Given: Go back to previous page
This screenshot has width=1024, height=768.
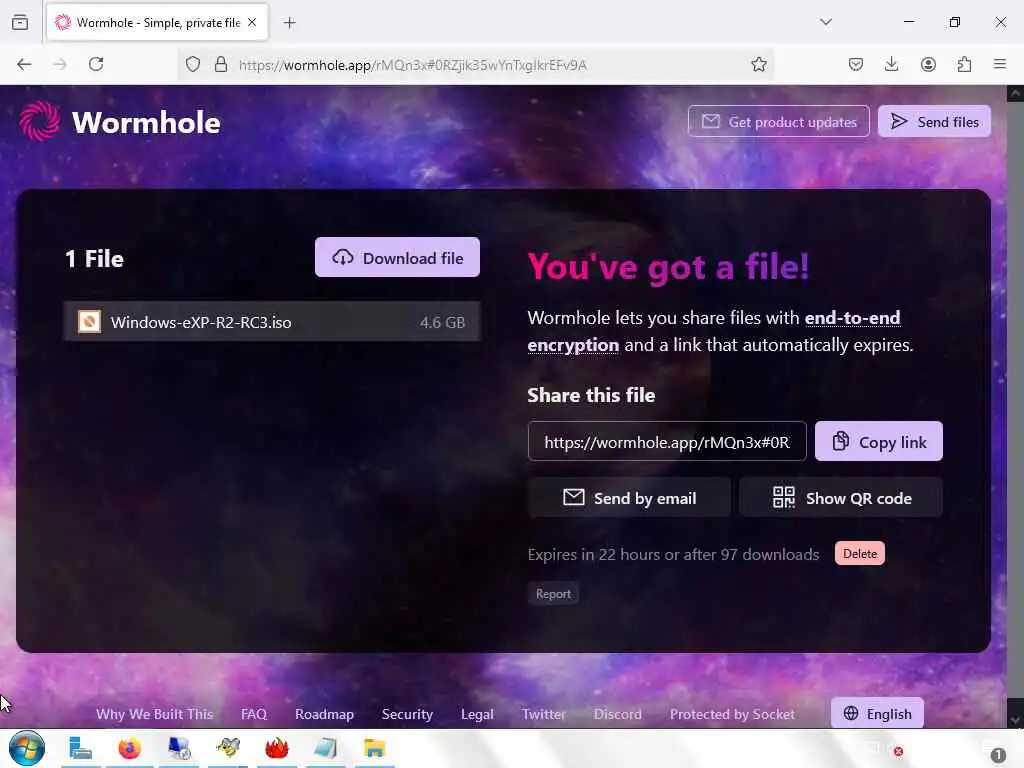Looking at the screenshot, I should point(24,64).
